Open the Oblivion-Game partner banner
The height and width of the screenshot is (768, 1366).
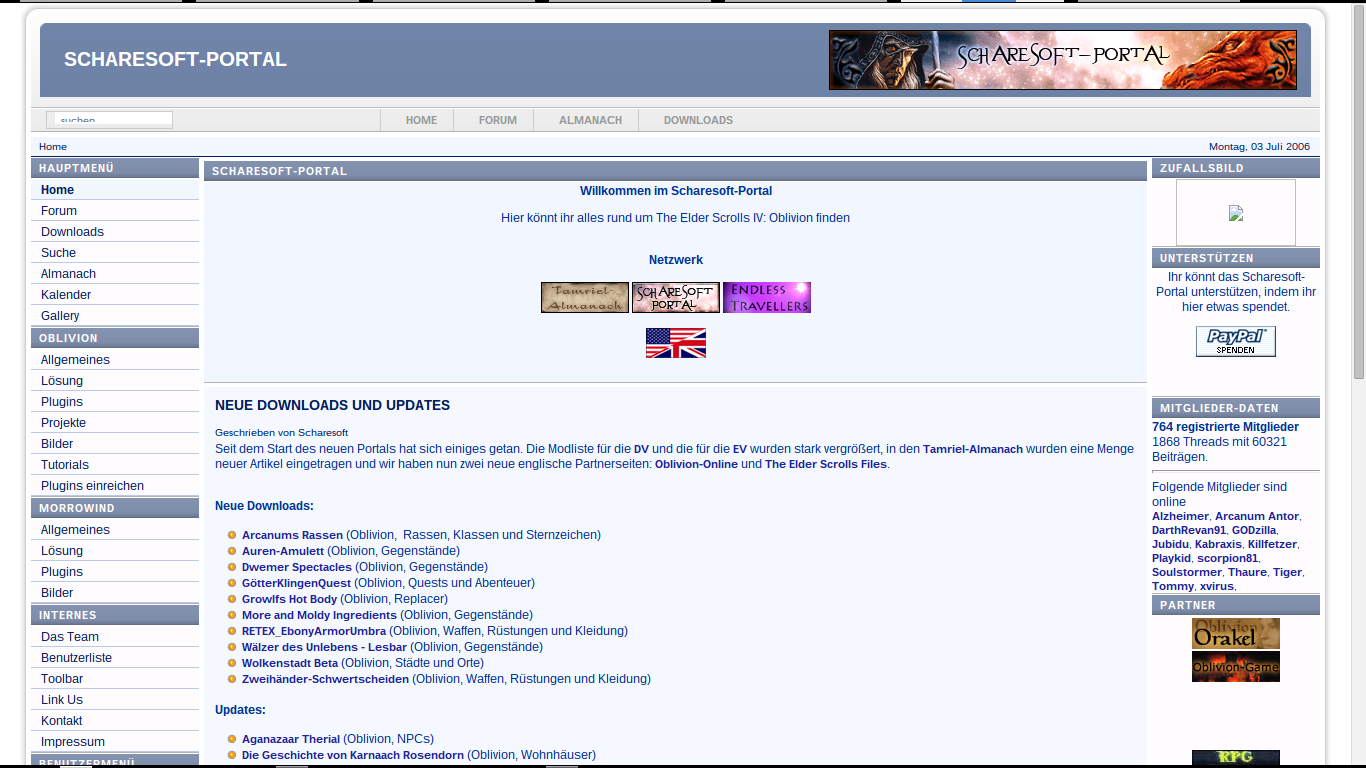[1235, 666]
